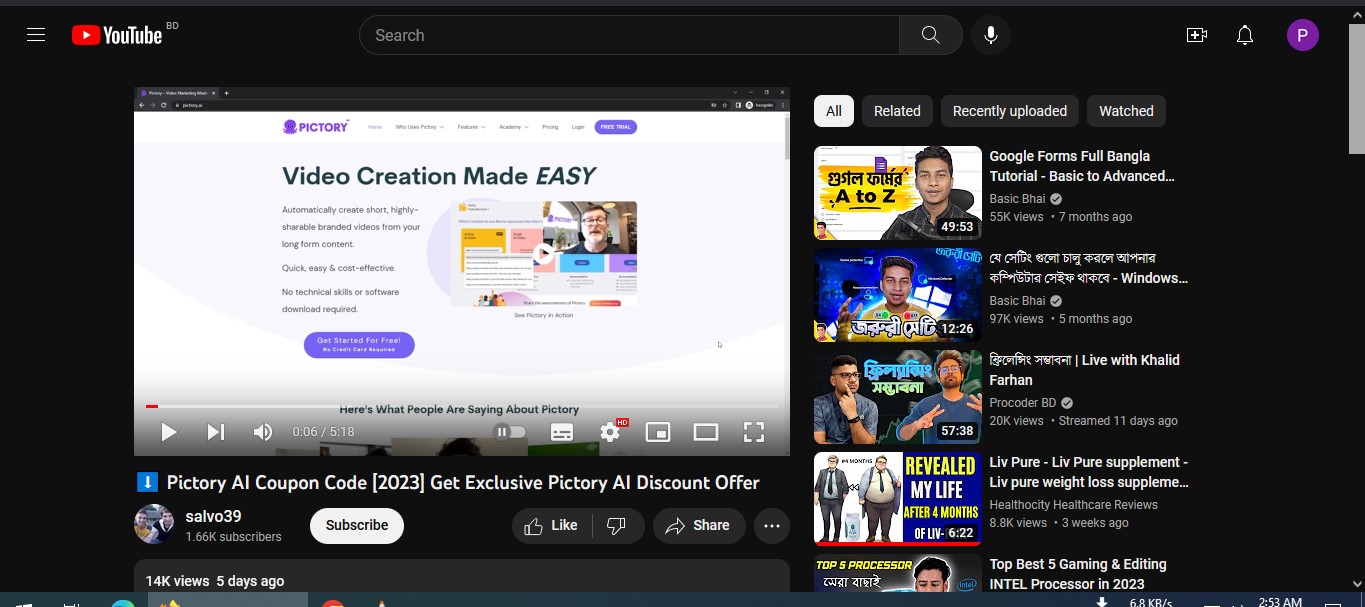Enter full screen mode

[754, 432]
